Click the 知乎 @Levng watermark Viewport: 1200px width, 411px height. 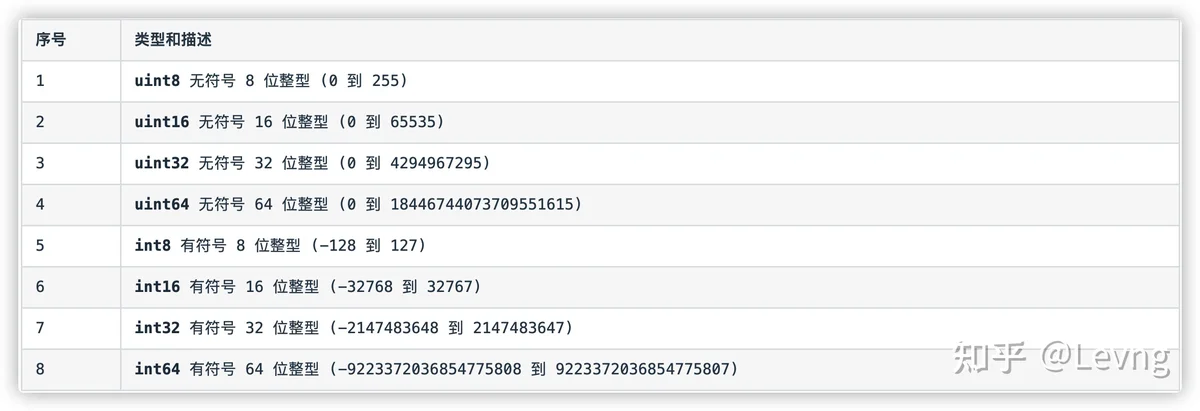(1061, 358)
